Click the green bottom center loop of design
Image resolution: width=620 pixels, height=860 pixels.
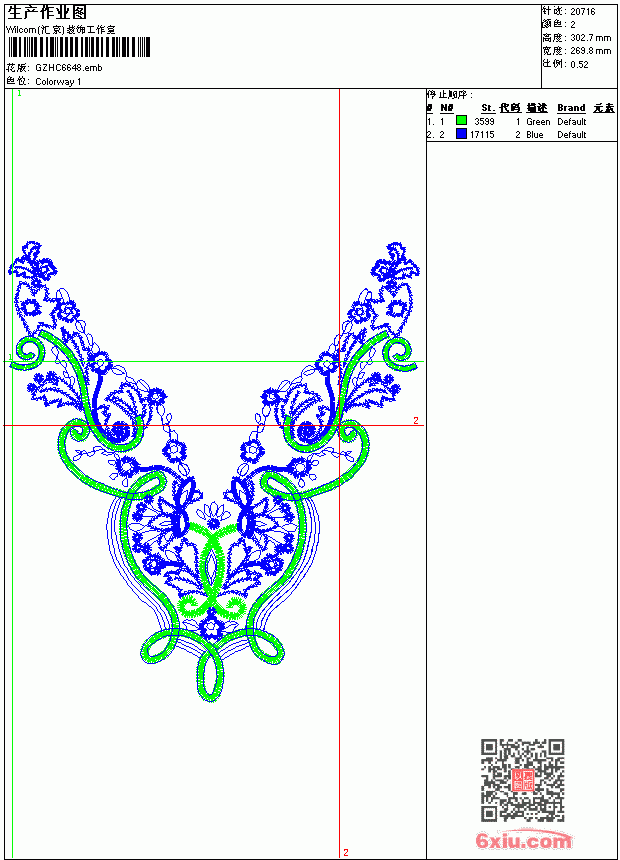click(x=211, y=675)
